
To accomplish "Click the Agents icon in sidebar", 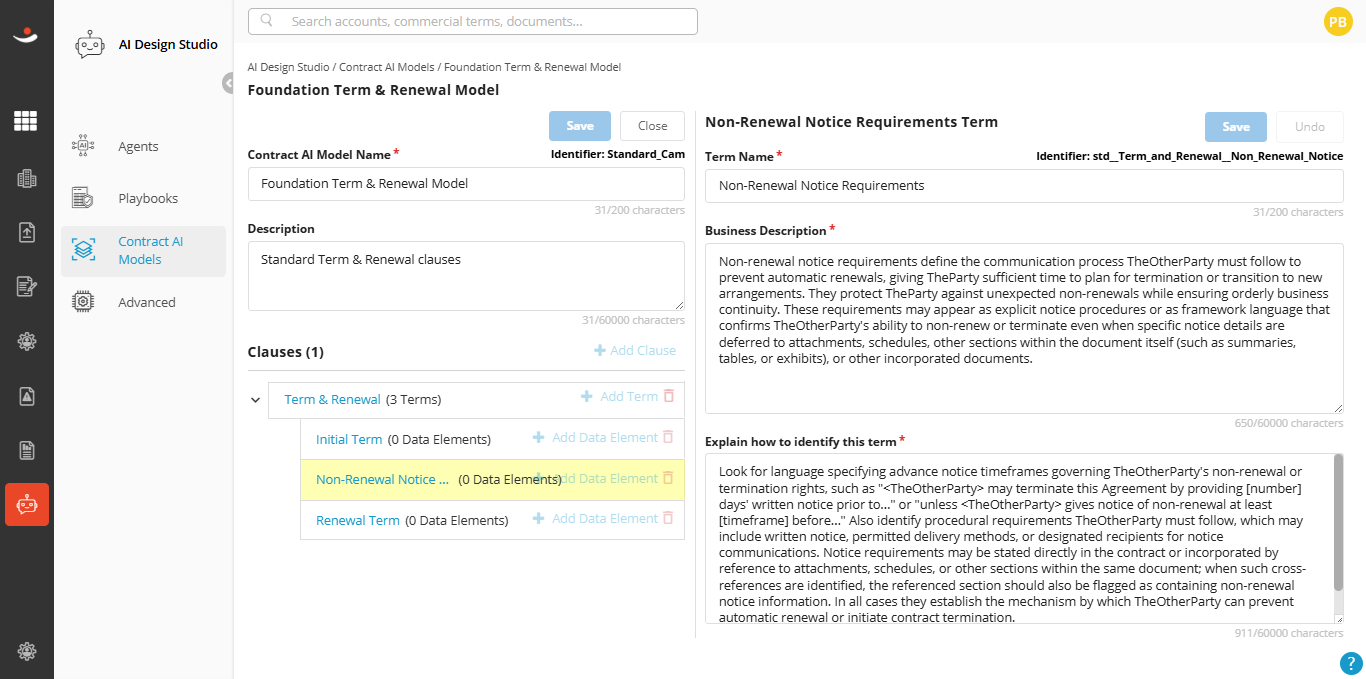I will [x=83, y=146].
